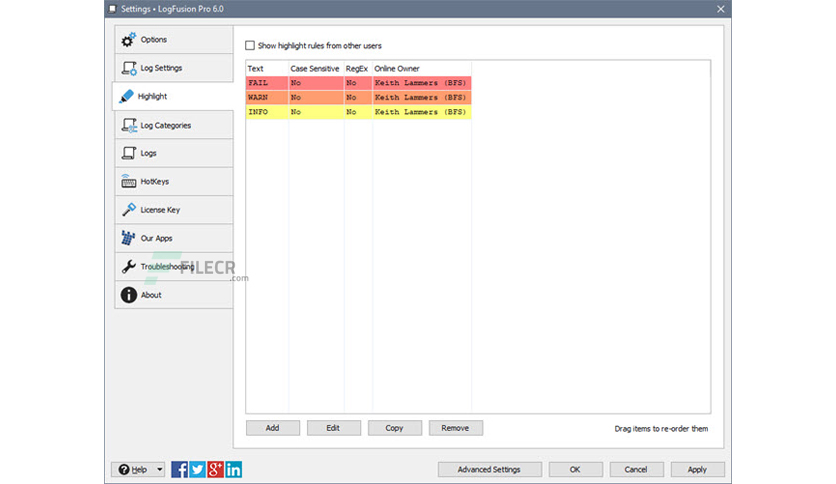Click the About info icon
The height and width of the screenshot is (484, 836).
point(128,295)
